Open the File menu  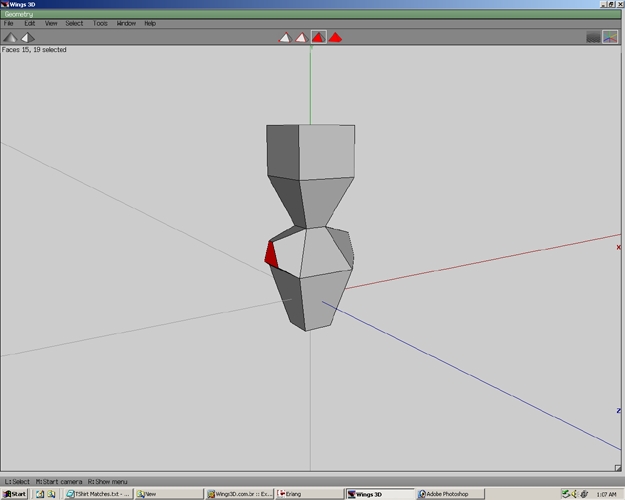[x=8, y=24]
